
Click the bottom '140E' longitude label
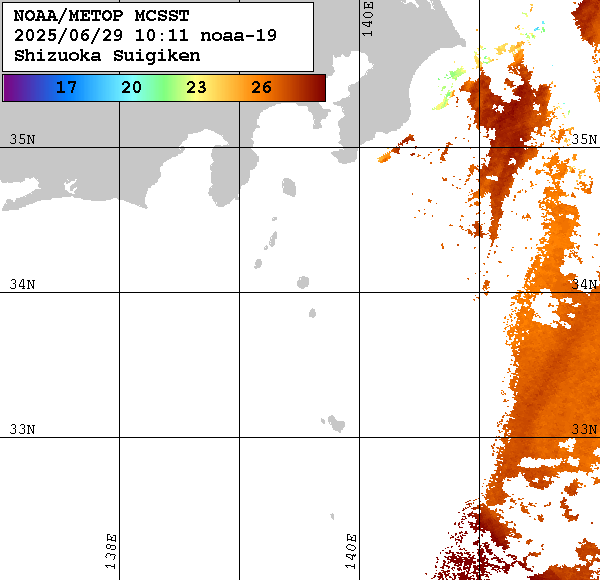(351, 551)
